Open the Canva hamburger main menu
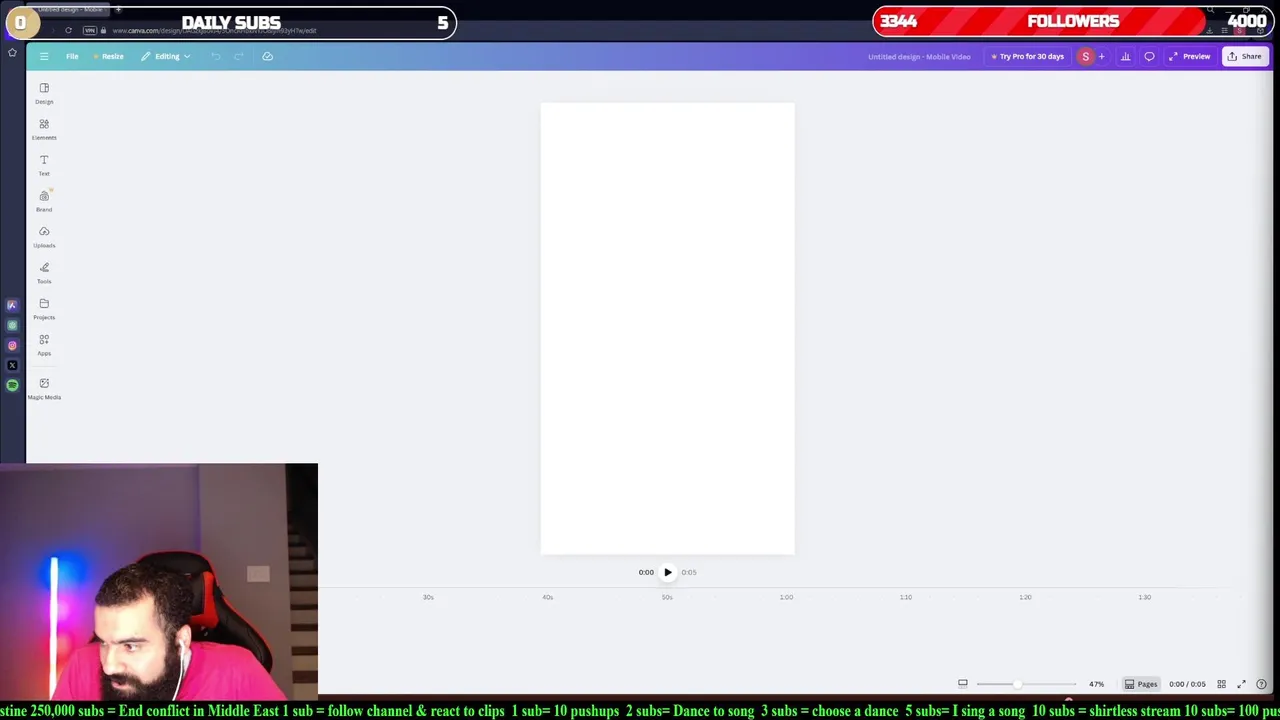The width and height of the screenshot is (1280, 720). 44,56
